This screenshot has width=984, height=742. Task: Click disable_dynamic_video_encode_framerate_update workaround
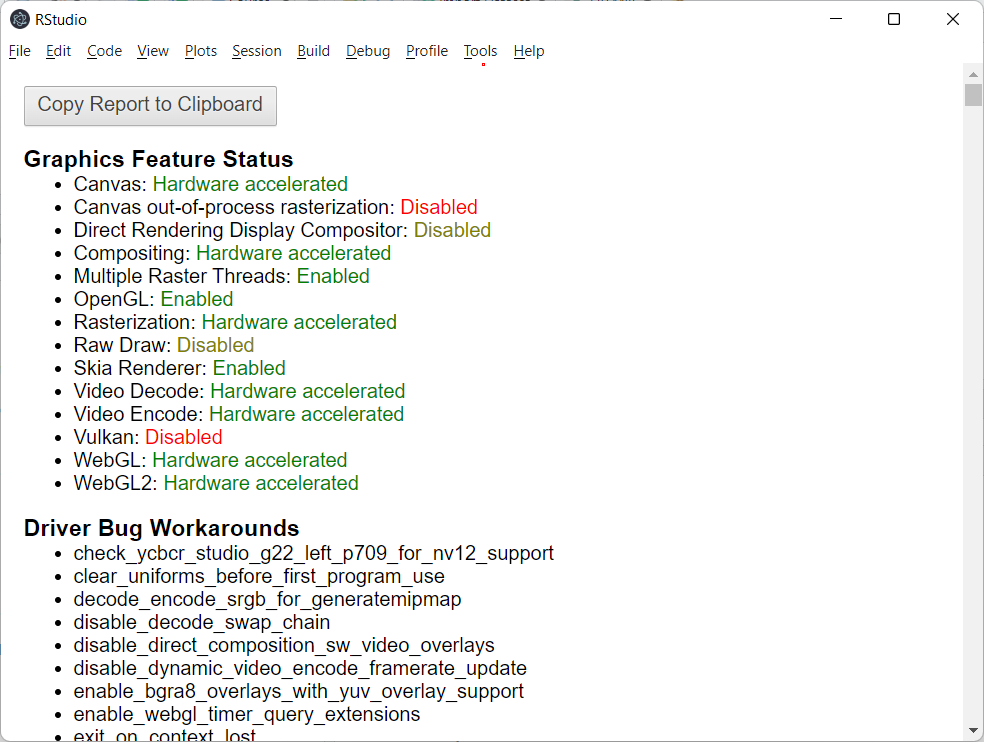(x=300, y=669)
